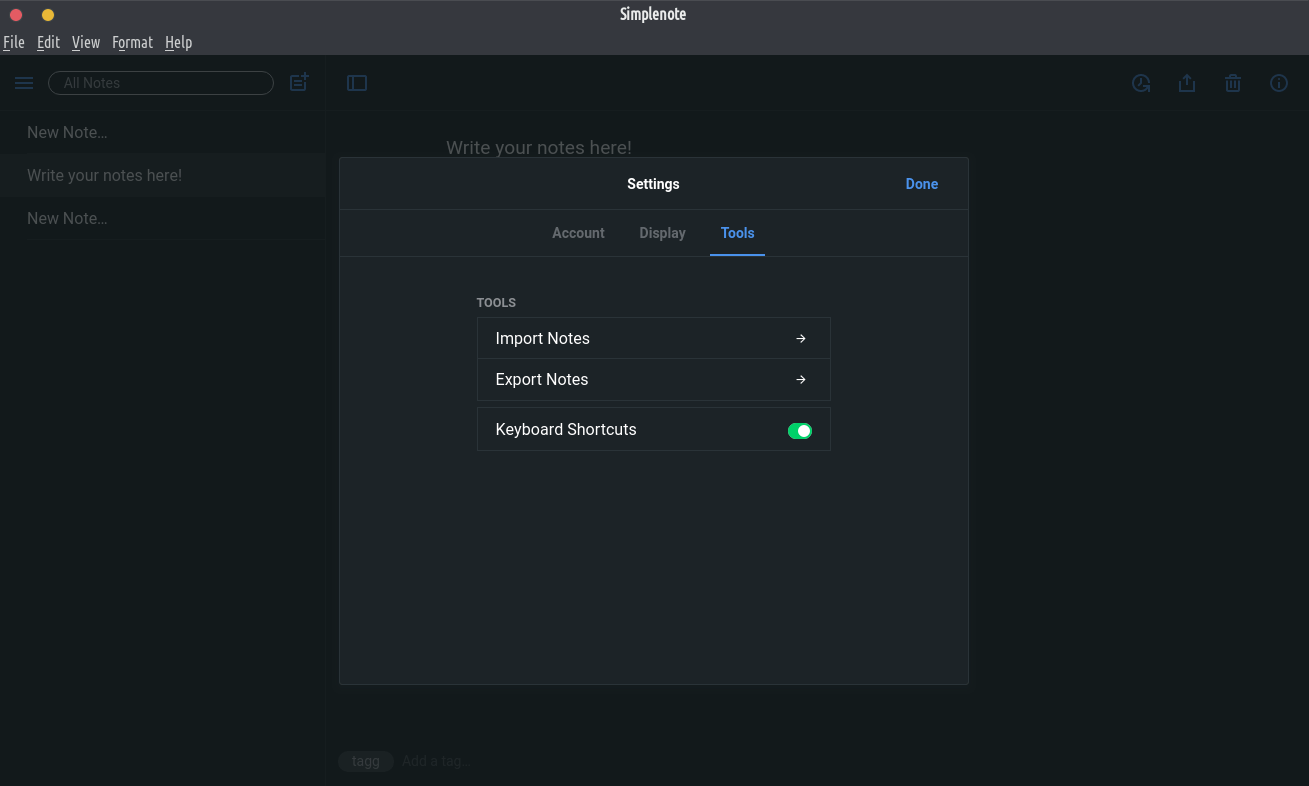
Task: Select the Write your notes here! note
Action: coord(162,175)
